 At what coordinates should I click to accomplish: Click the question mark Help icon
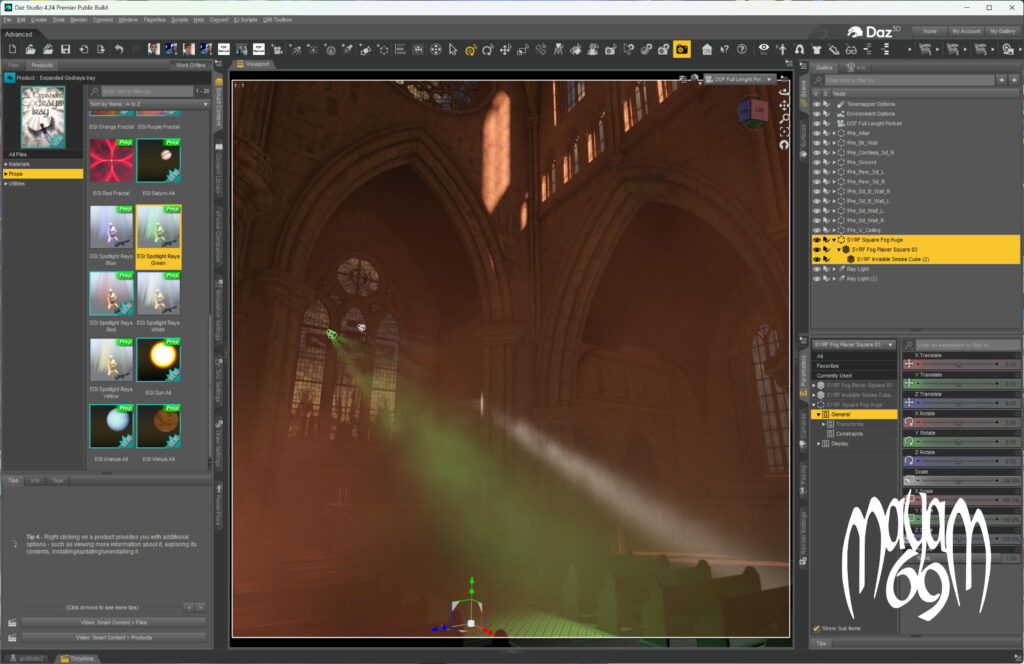coord(742,50)
